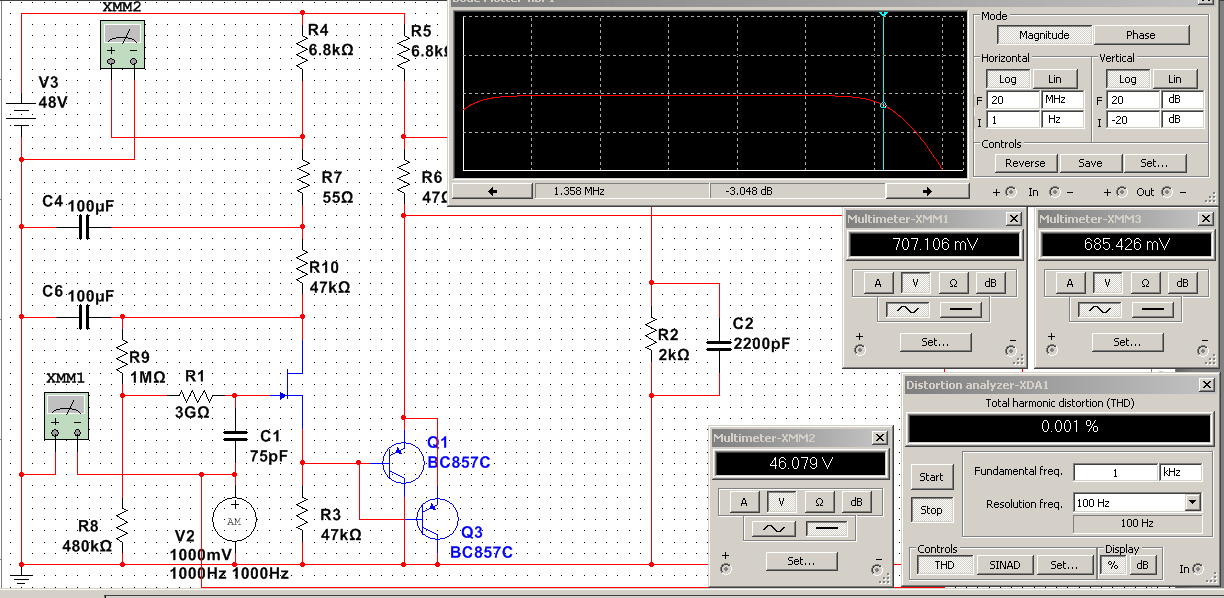The image size is (1224, 598).
Task: Choose AC mode in Multimeter-XMM1
Action: click(x=908, y=310)
